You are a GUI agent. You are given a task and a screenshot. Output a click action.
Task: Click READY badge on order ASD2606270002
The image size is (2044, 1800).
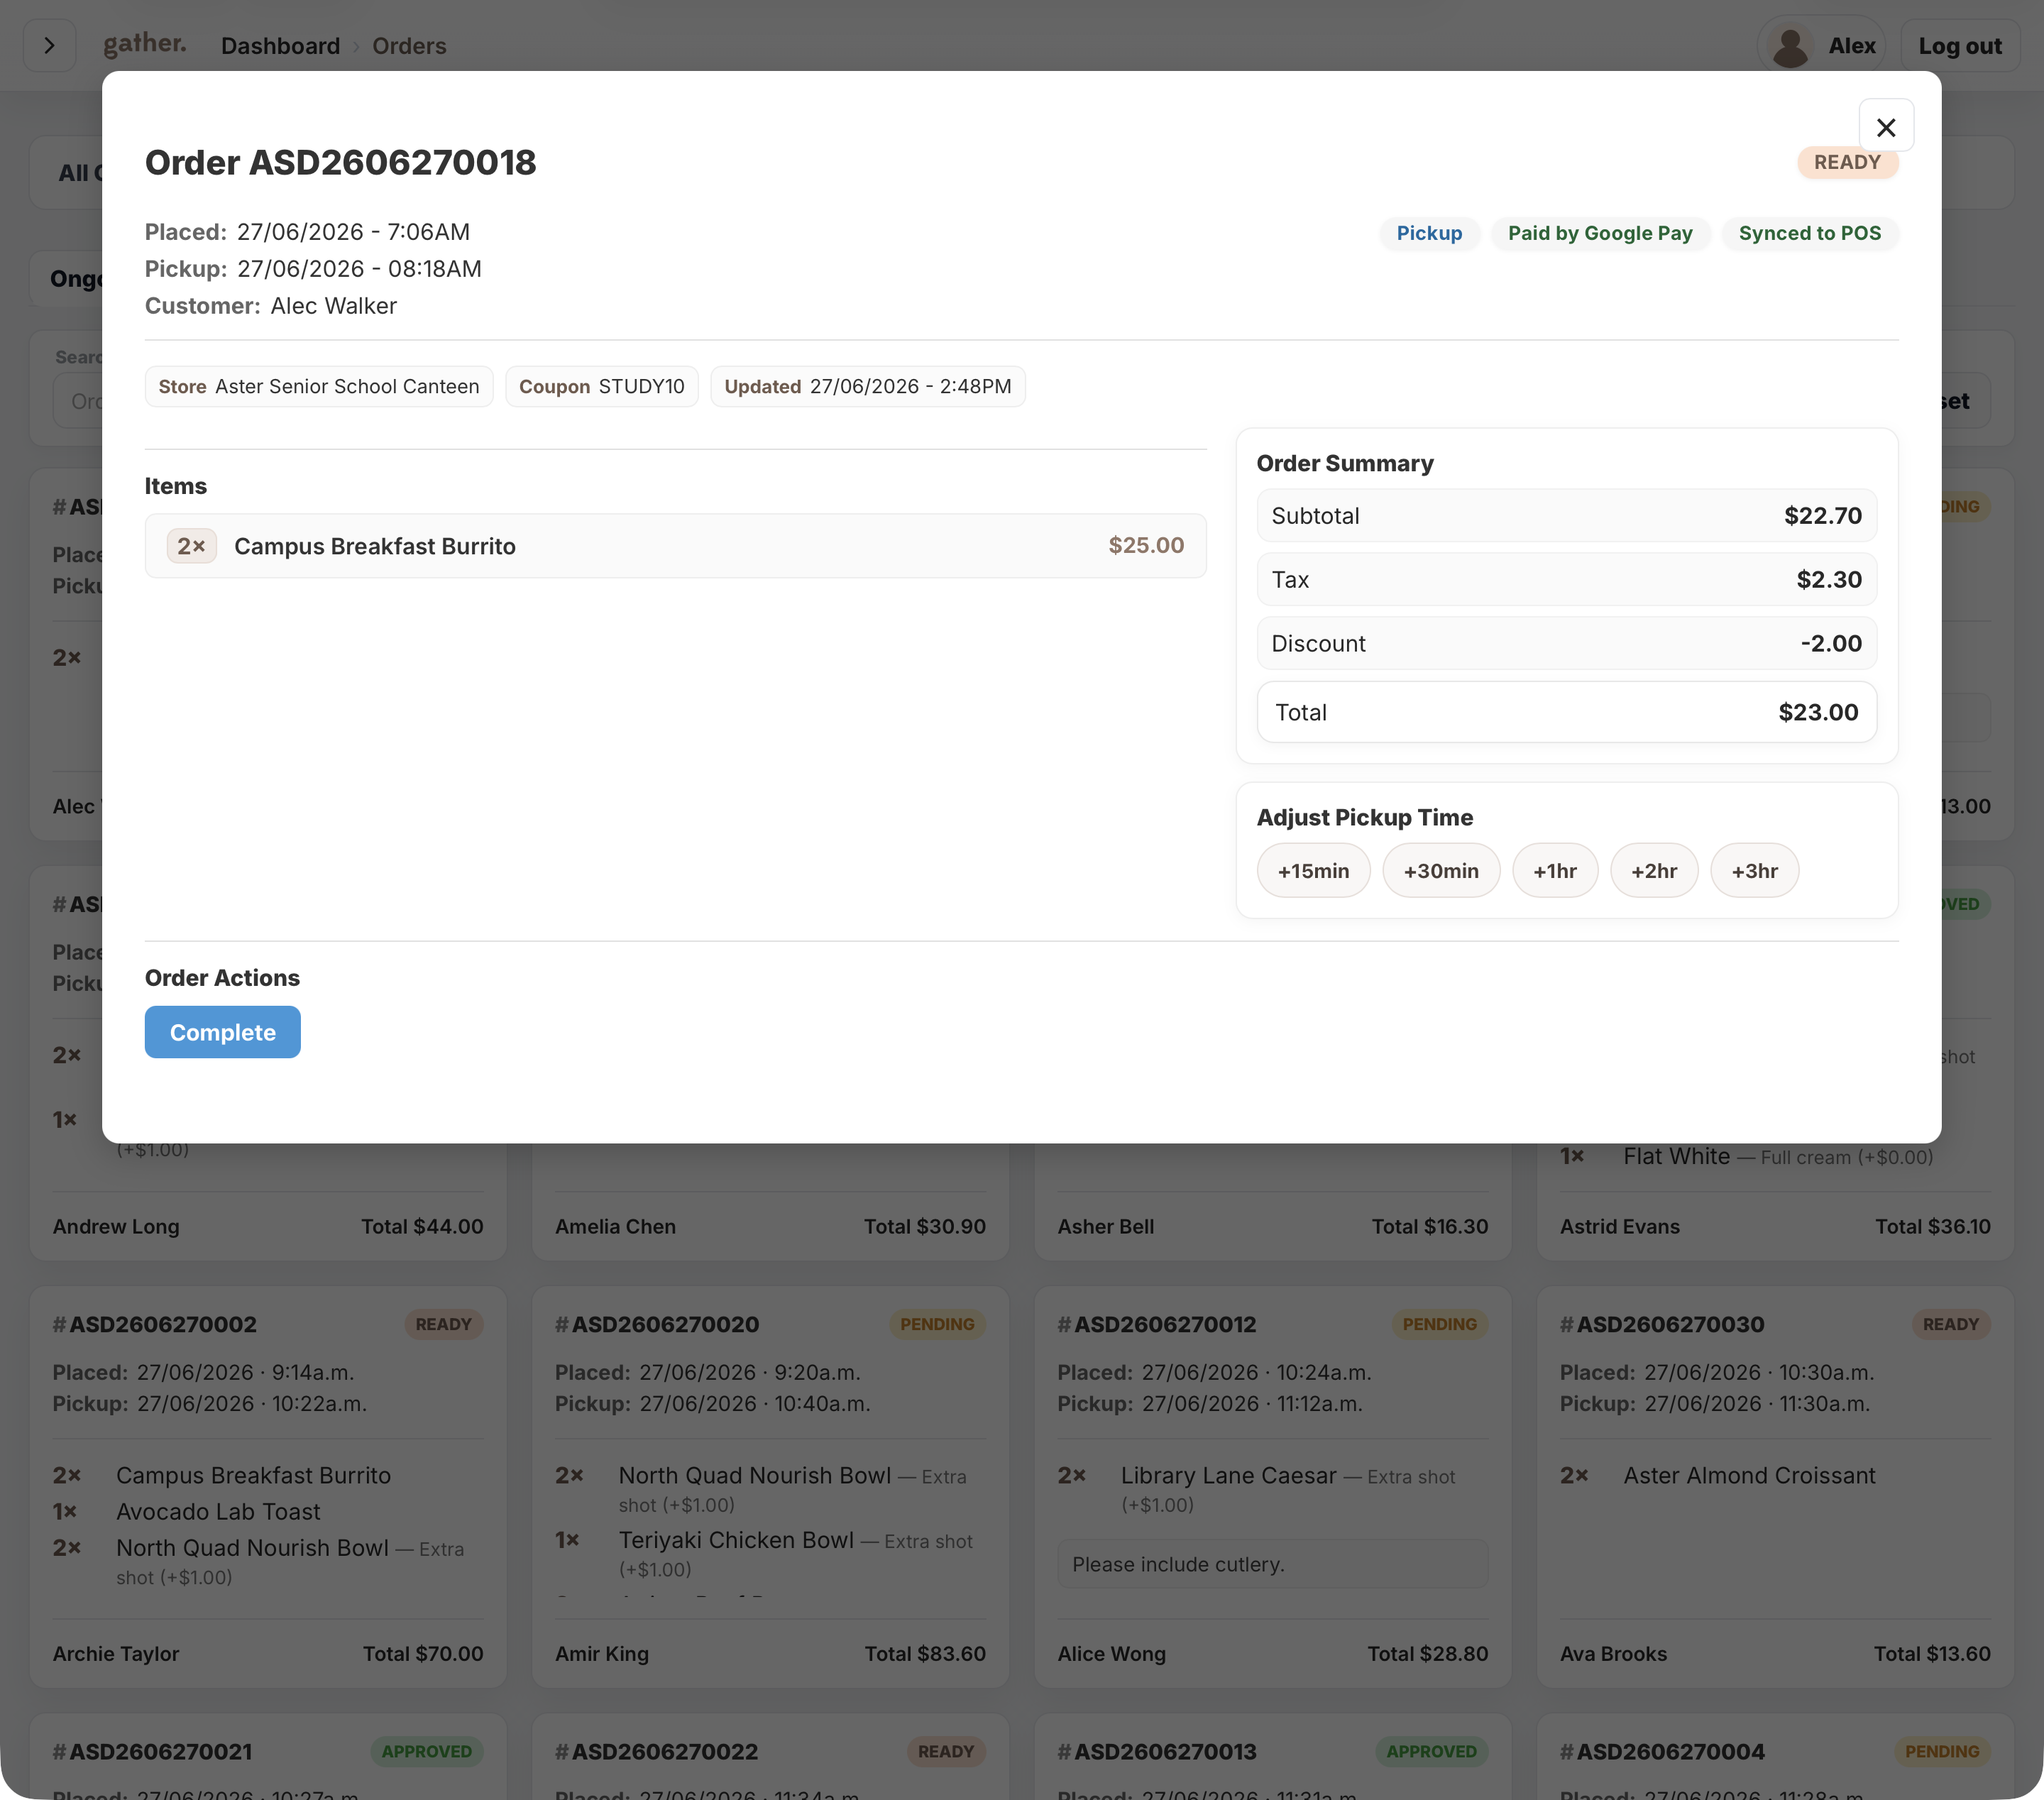pos(443,1324)
